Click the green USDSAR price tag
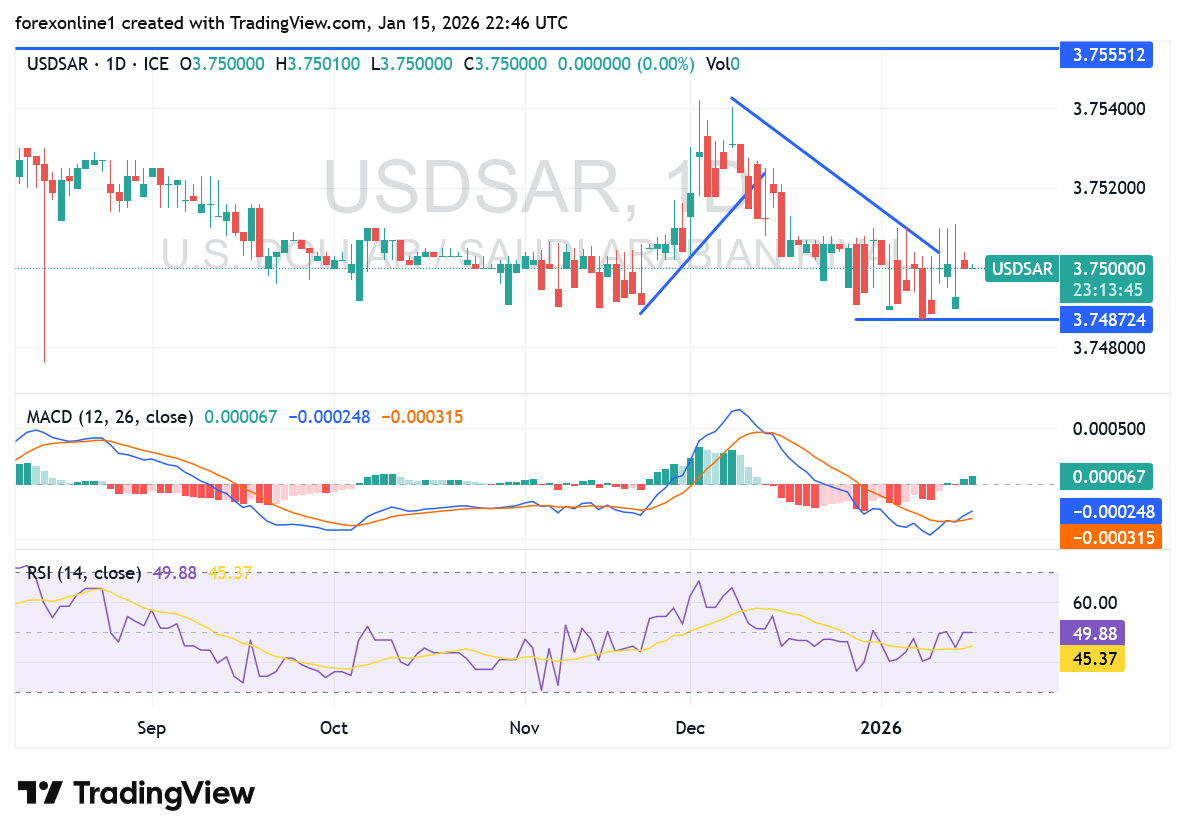The image size is (1185, 838). 1021,268
